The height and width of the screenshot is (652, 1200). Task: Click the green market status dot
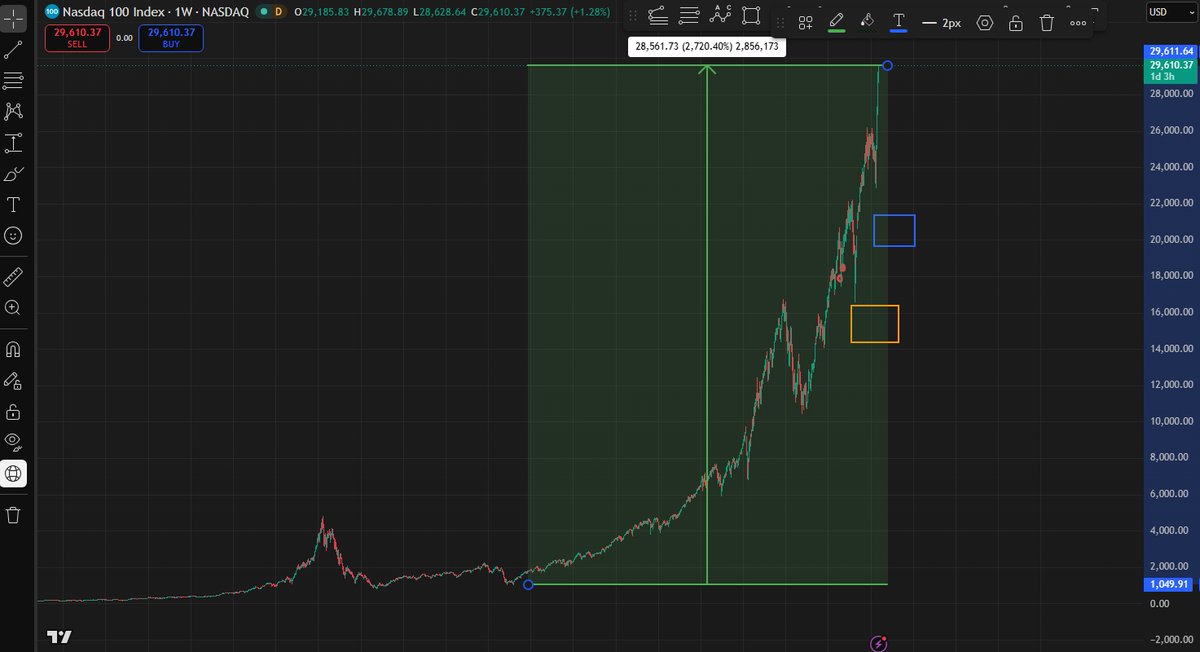262,11
